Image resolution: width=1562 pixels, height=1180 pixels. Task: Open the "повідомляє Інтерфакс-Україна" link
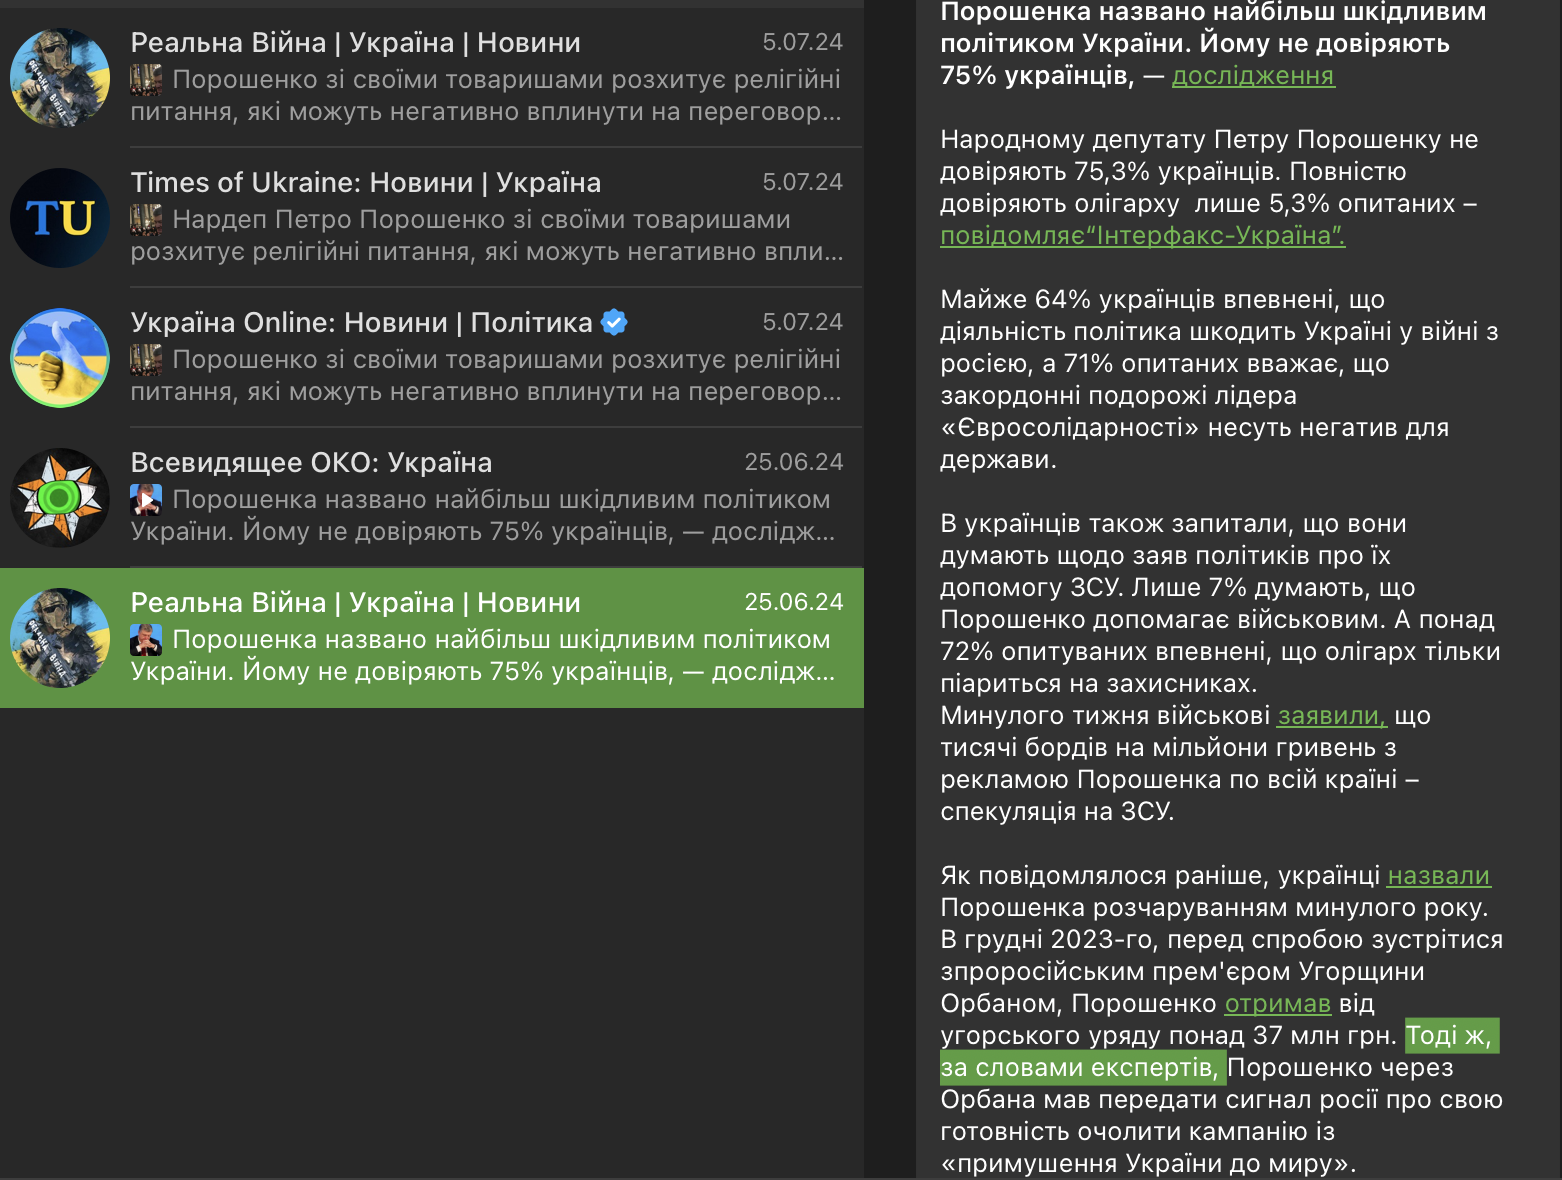pos(1142,236)
